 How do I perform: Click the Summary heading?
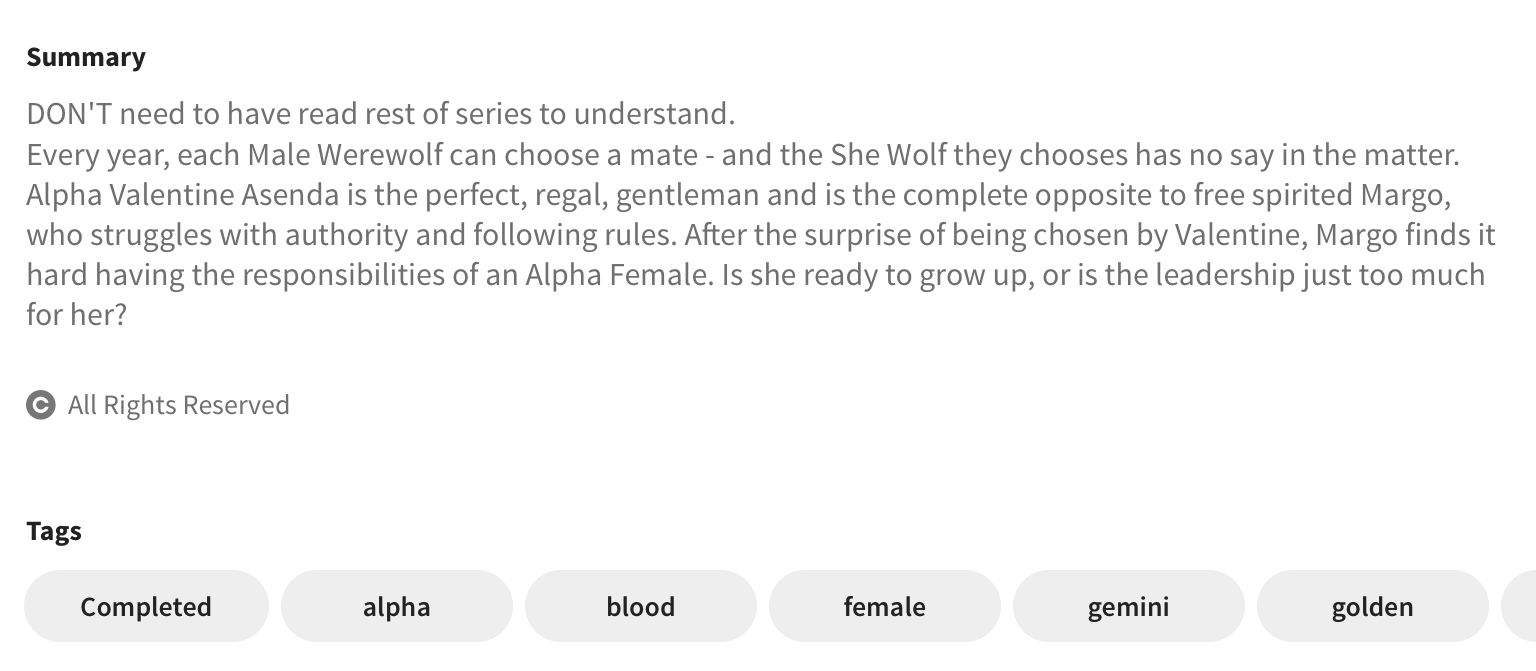click(86, 57)
